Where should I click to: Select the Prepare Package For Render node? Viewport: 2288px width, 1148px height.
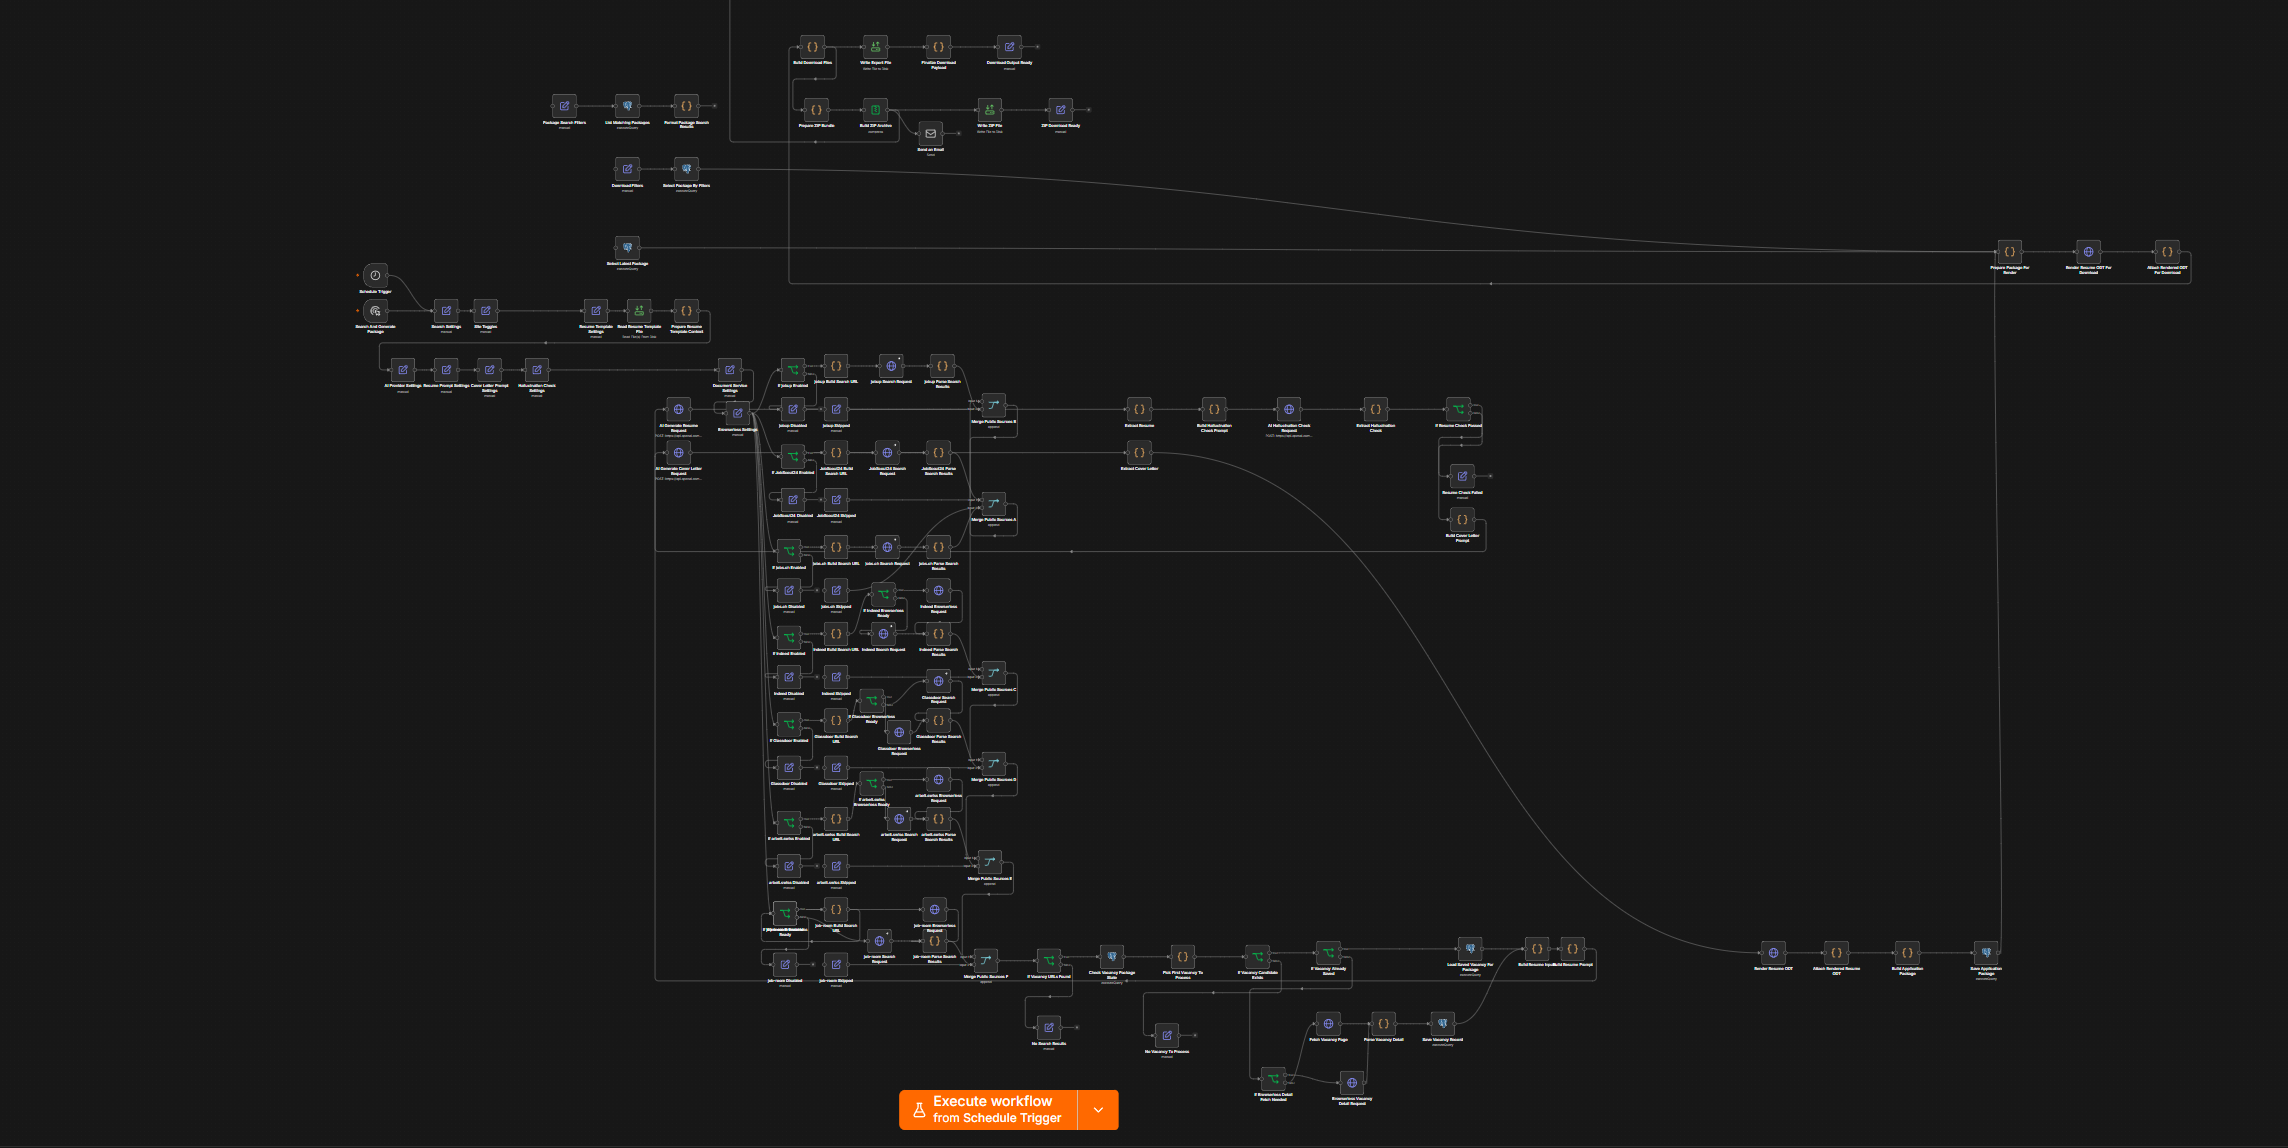point(2009,251)
